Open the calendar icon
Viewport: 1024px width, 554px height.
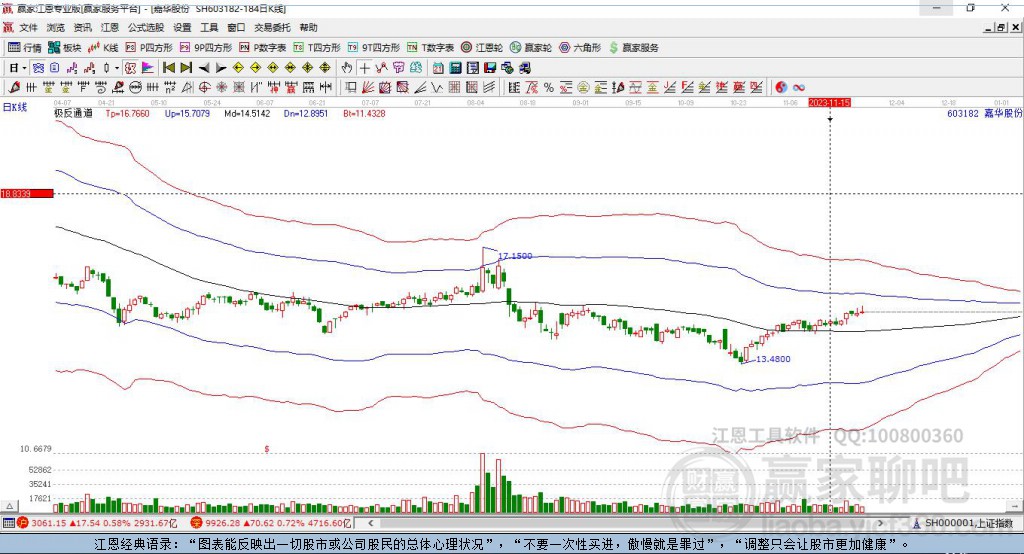point(438,68)
